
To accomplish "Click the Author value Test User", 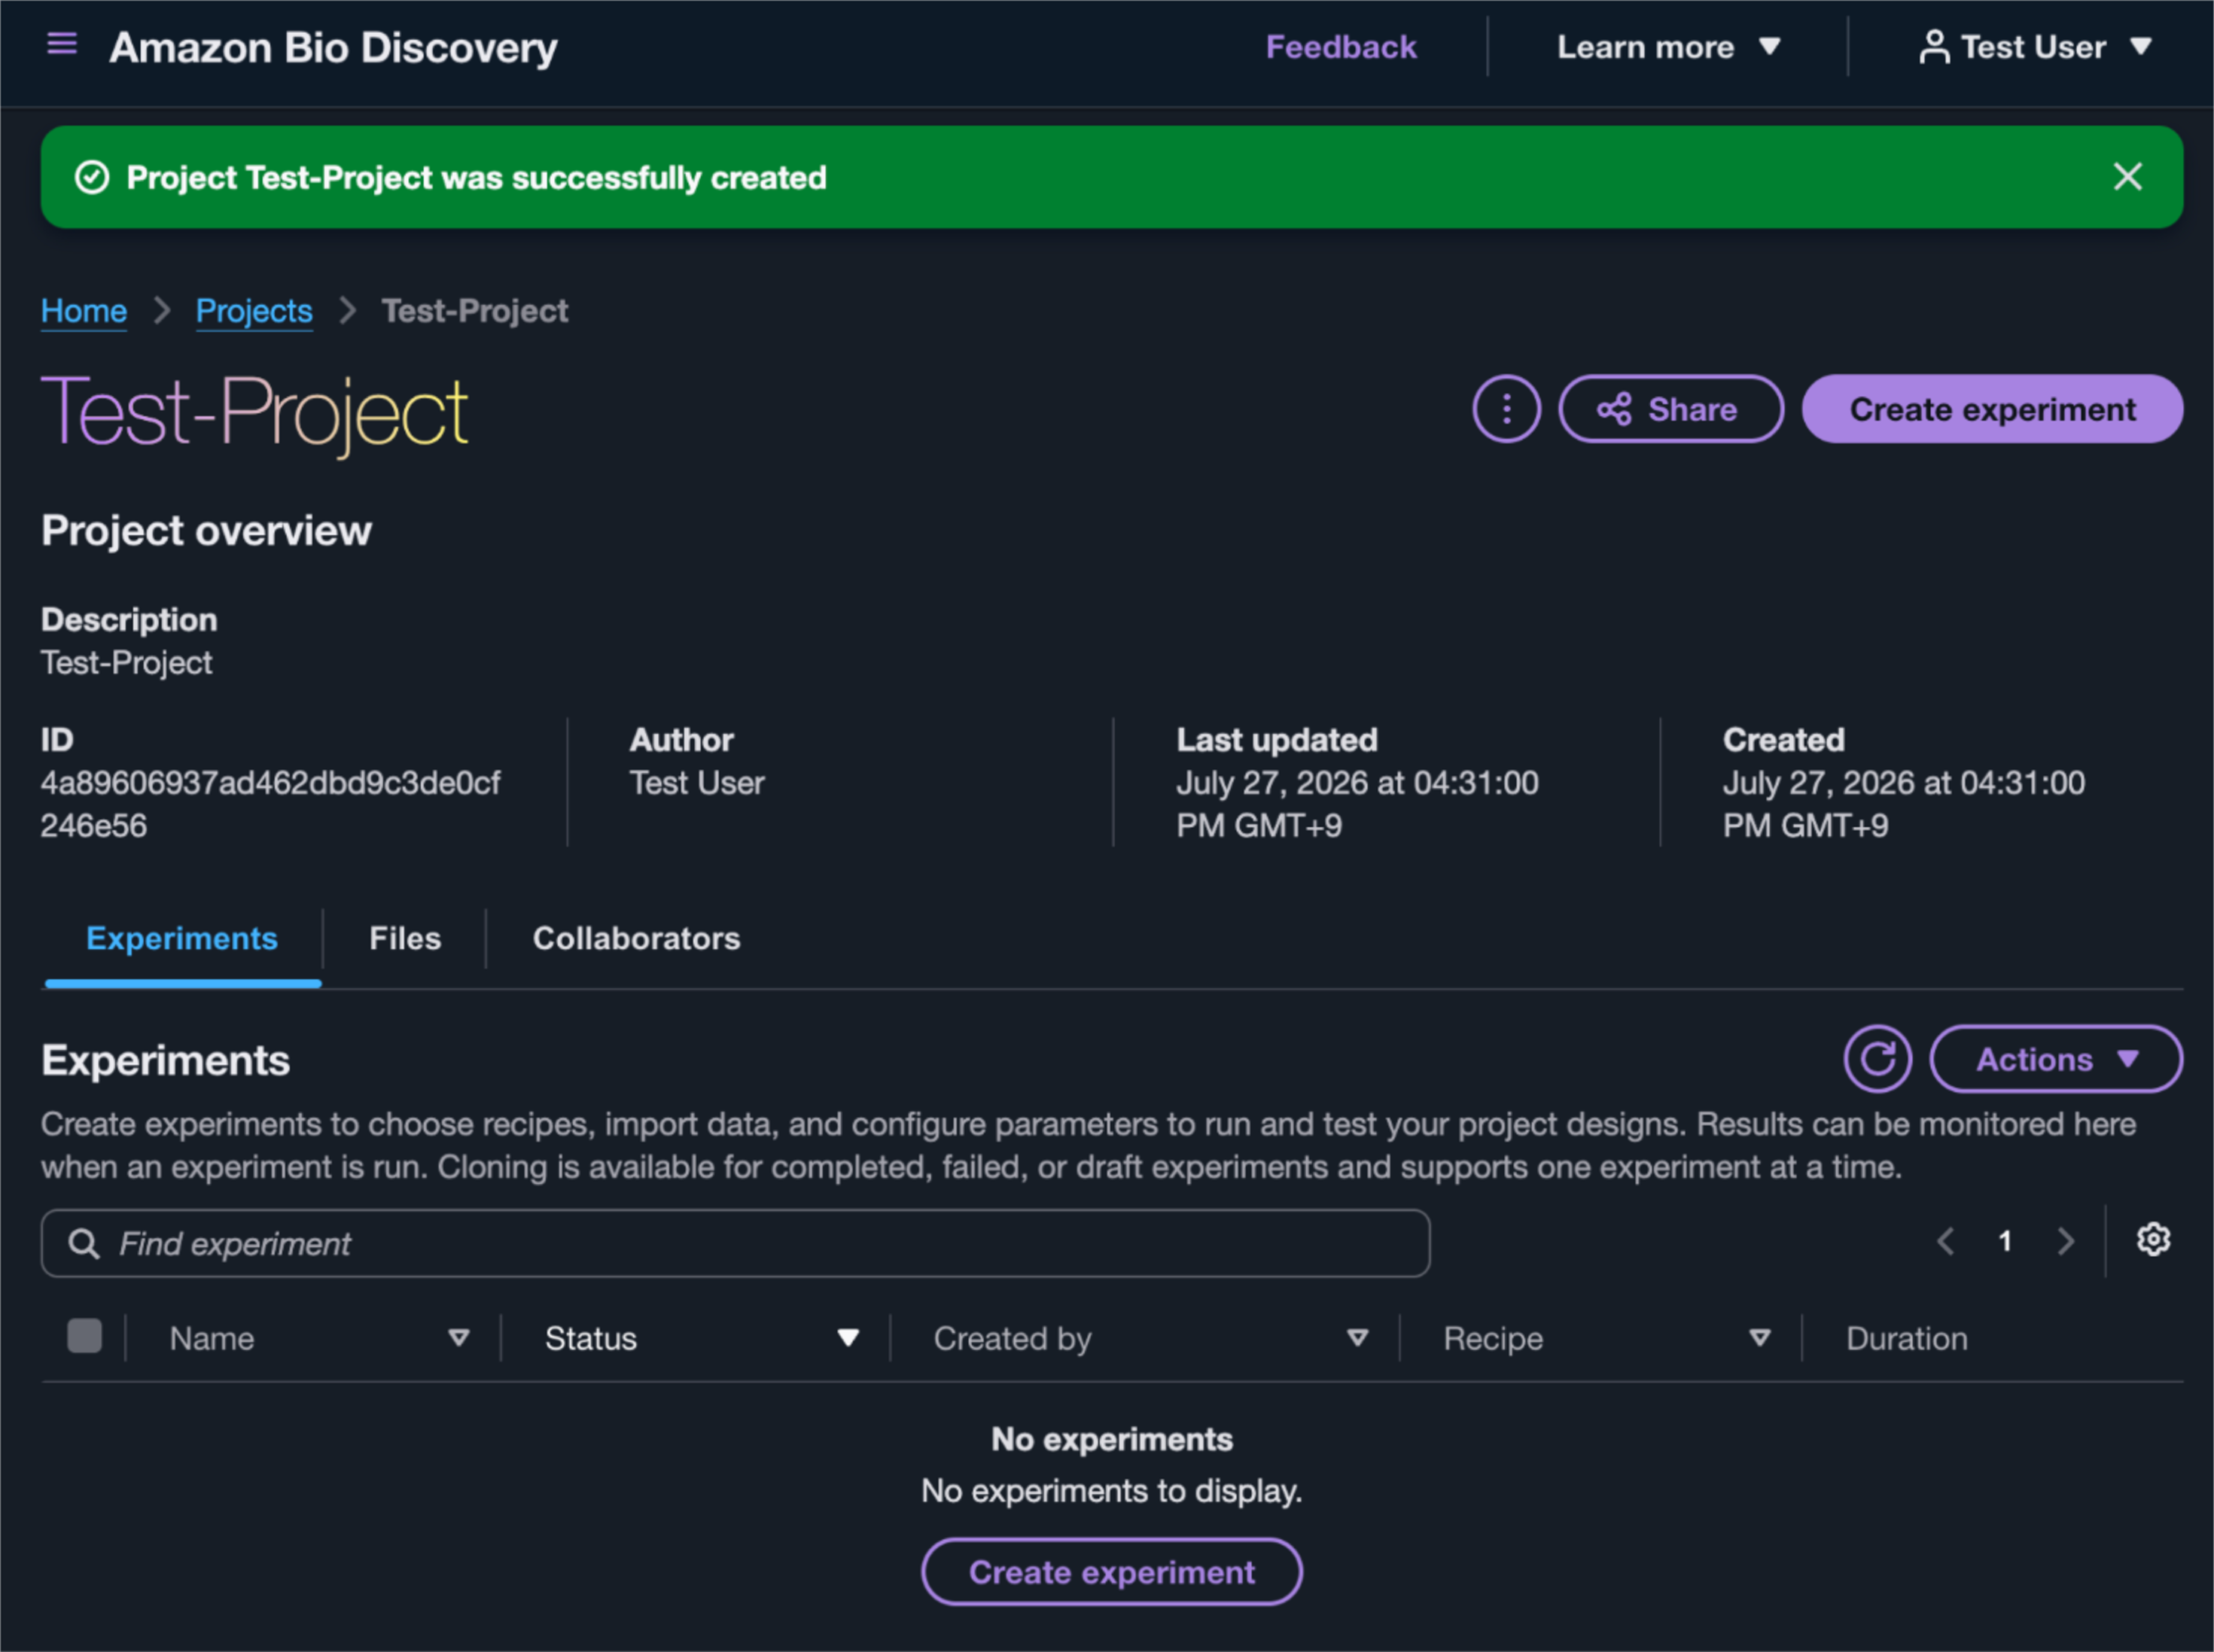I will pos(697,783).
